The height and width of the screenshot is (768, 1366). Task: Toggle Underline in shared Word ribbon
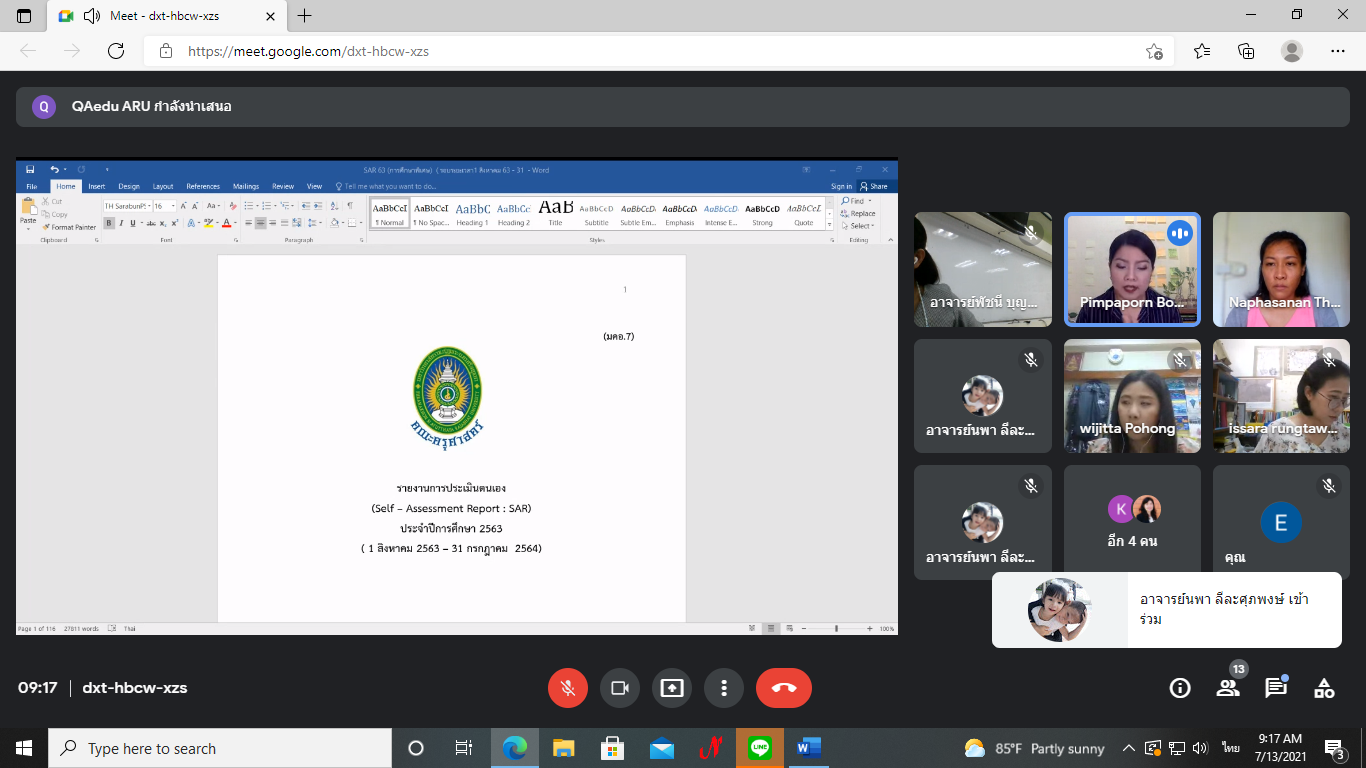(132, 223)
